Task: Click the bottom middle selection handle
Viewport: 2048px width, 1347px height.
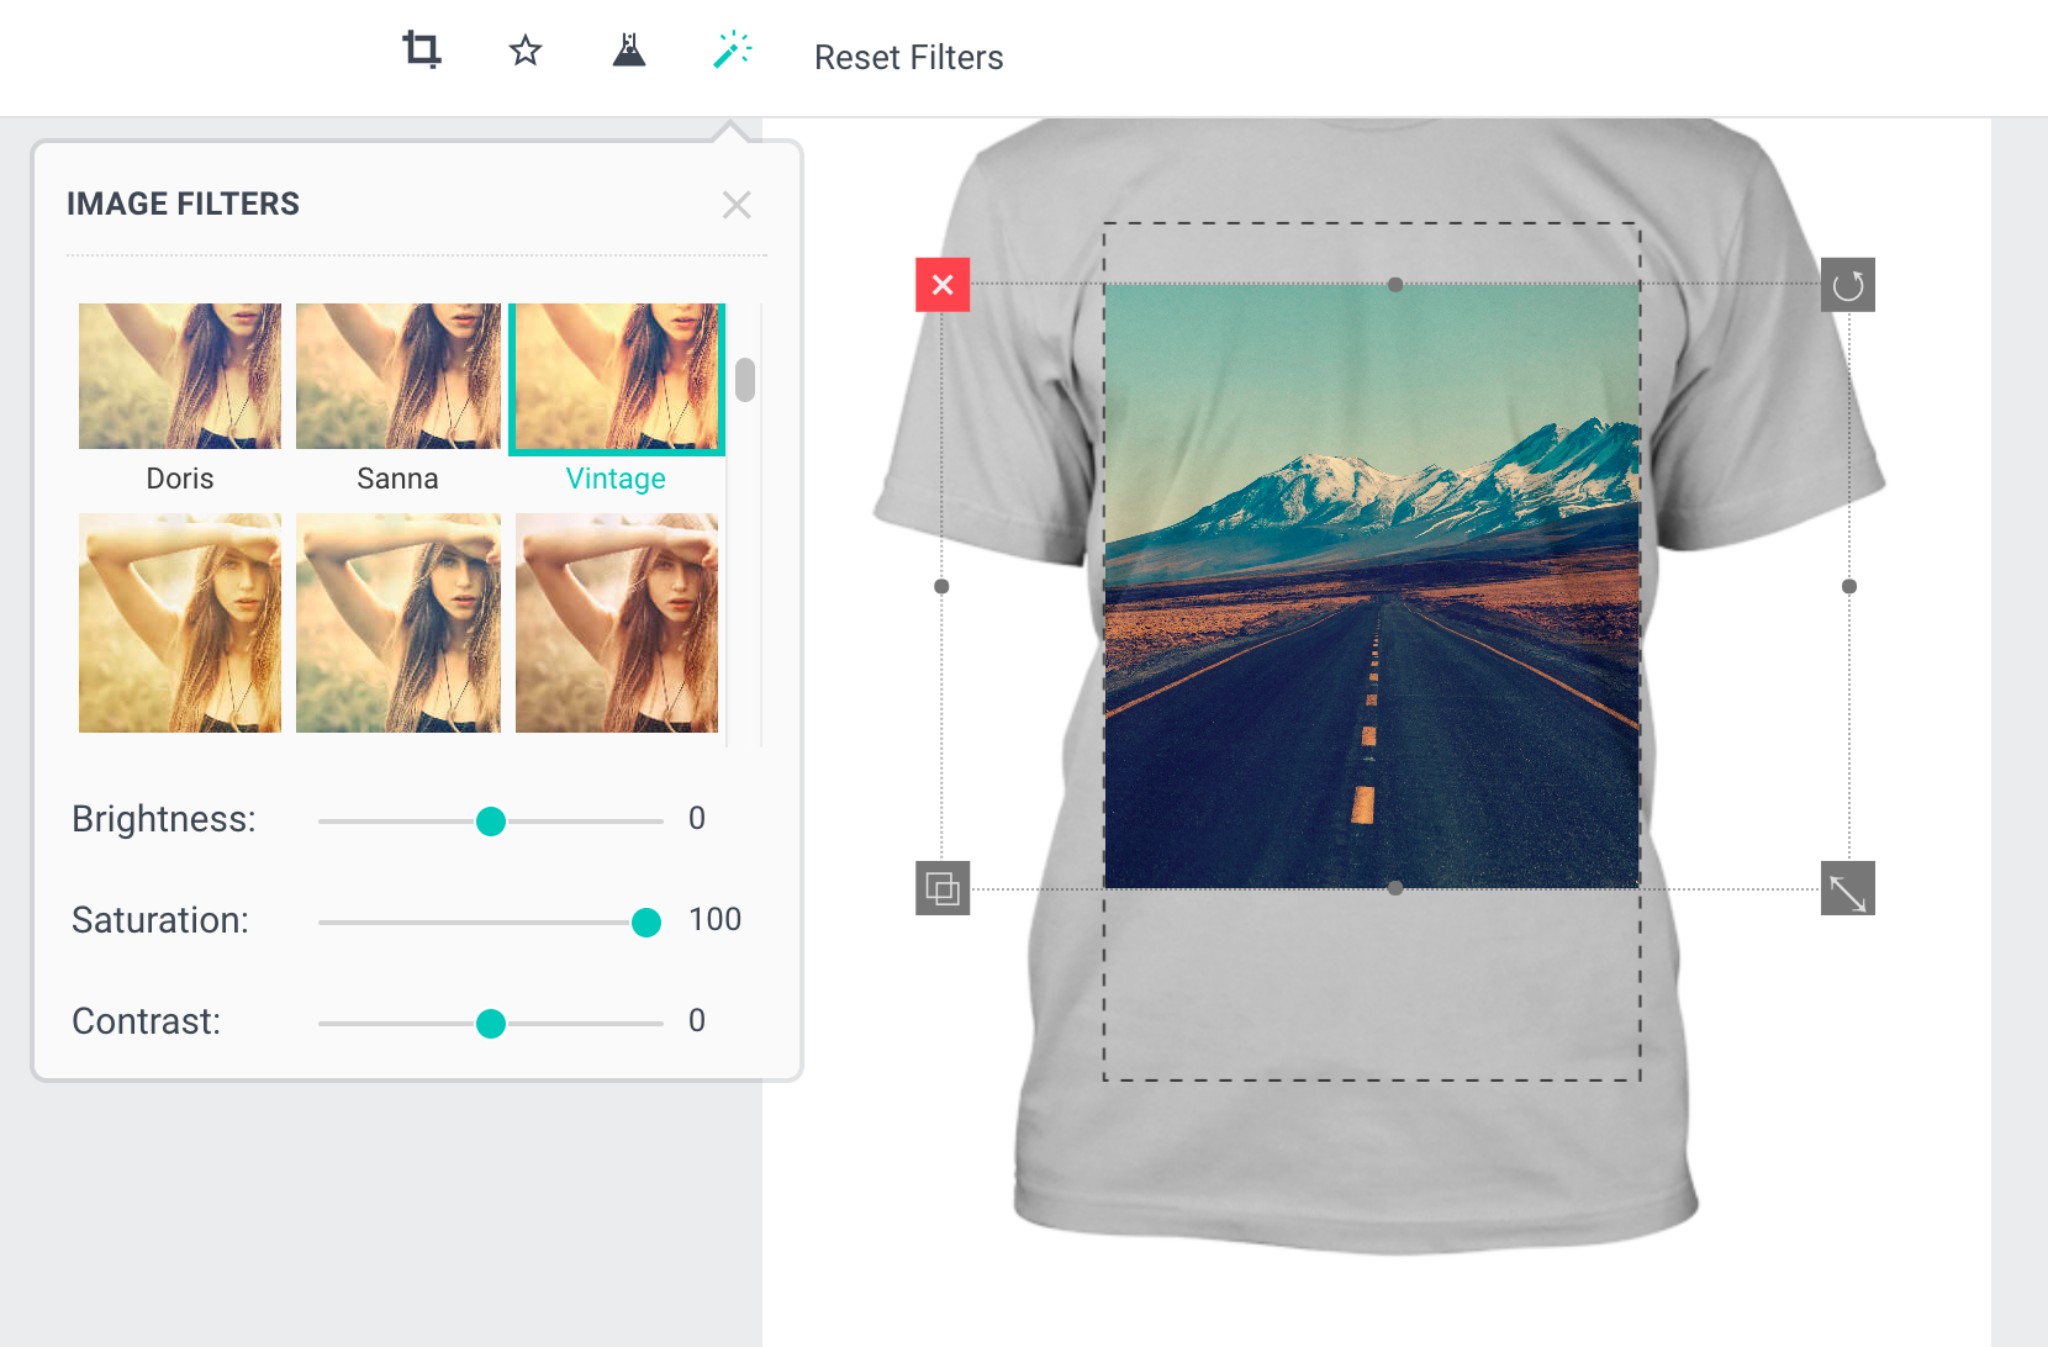Action: tap(1395, 888)
